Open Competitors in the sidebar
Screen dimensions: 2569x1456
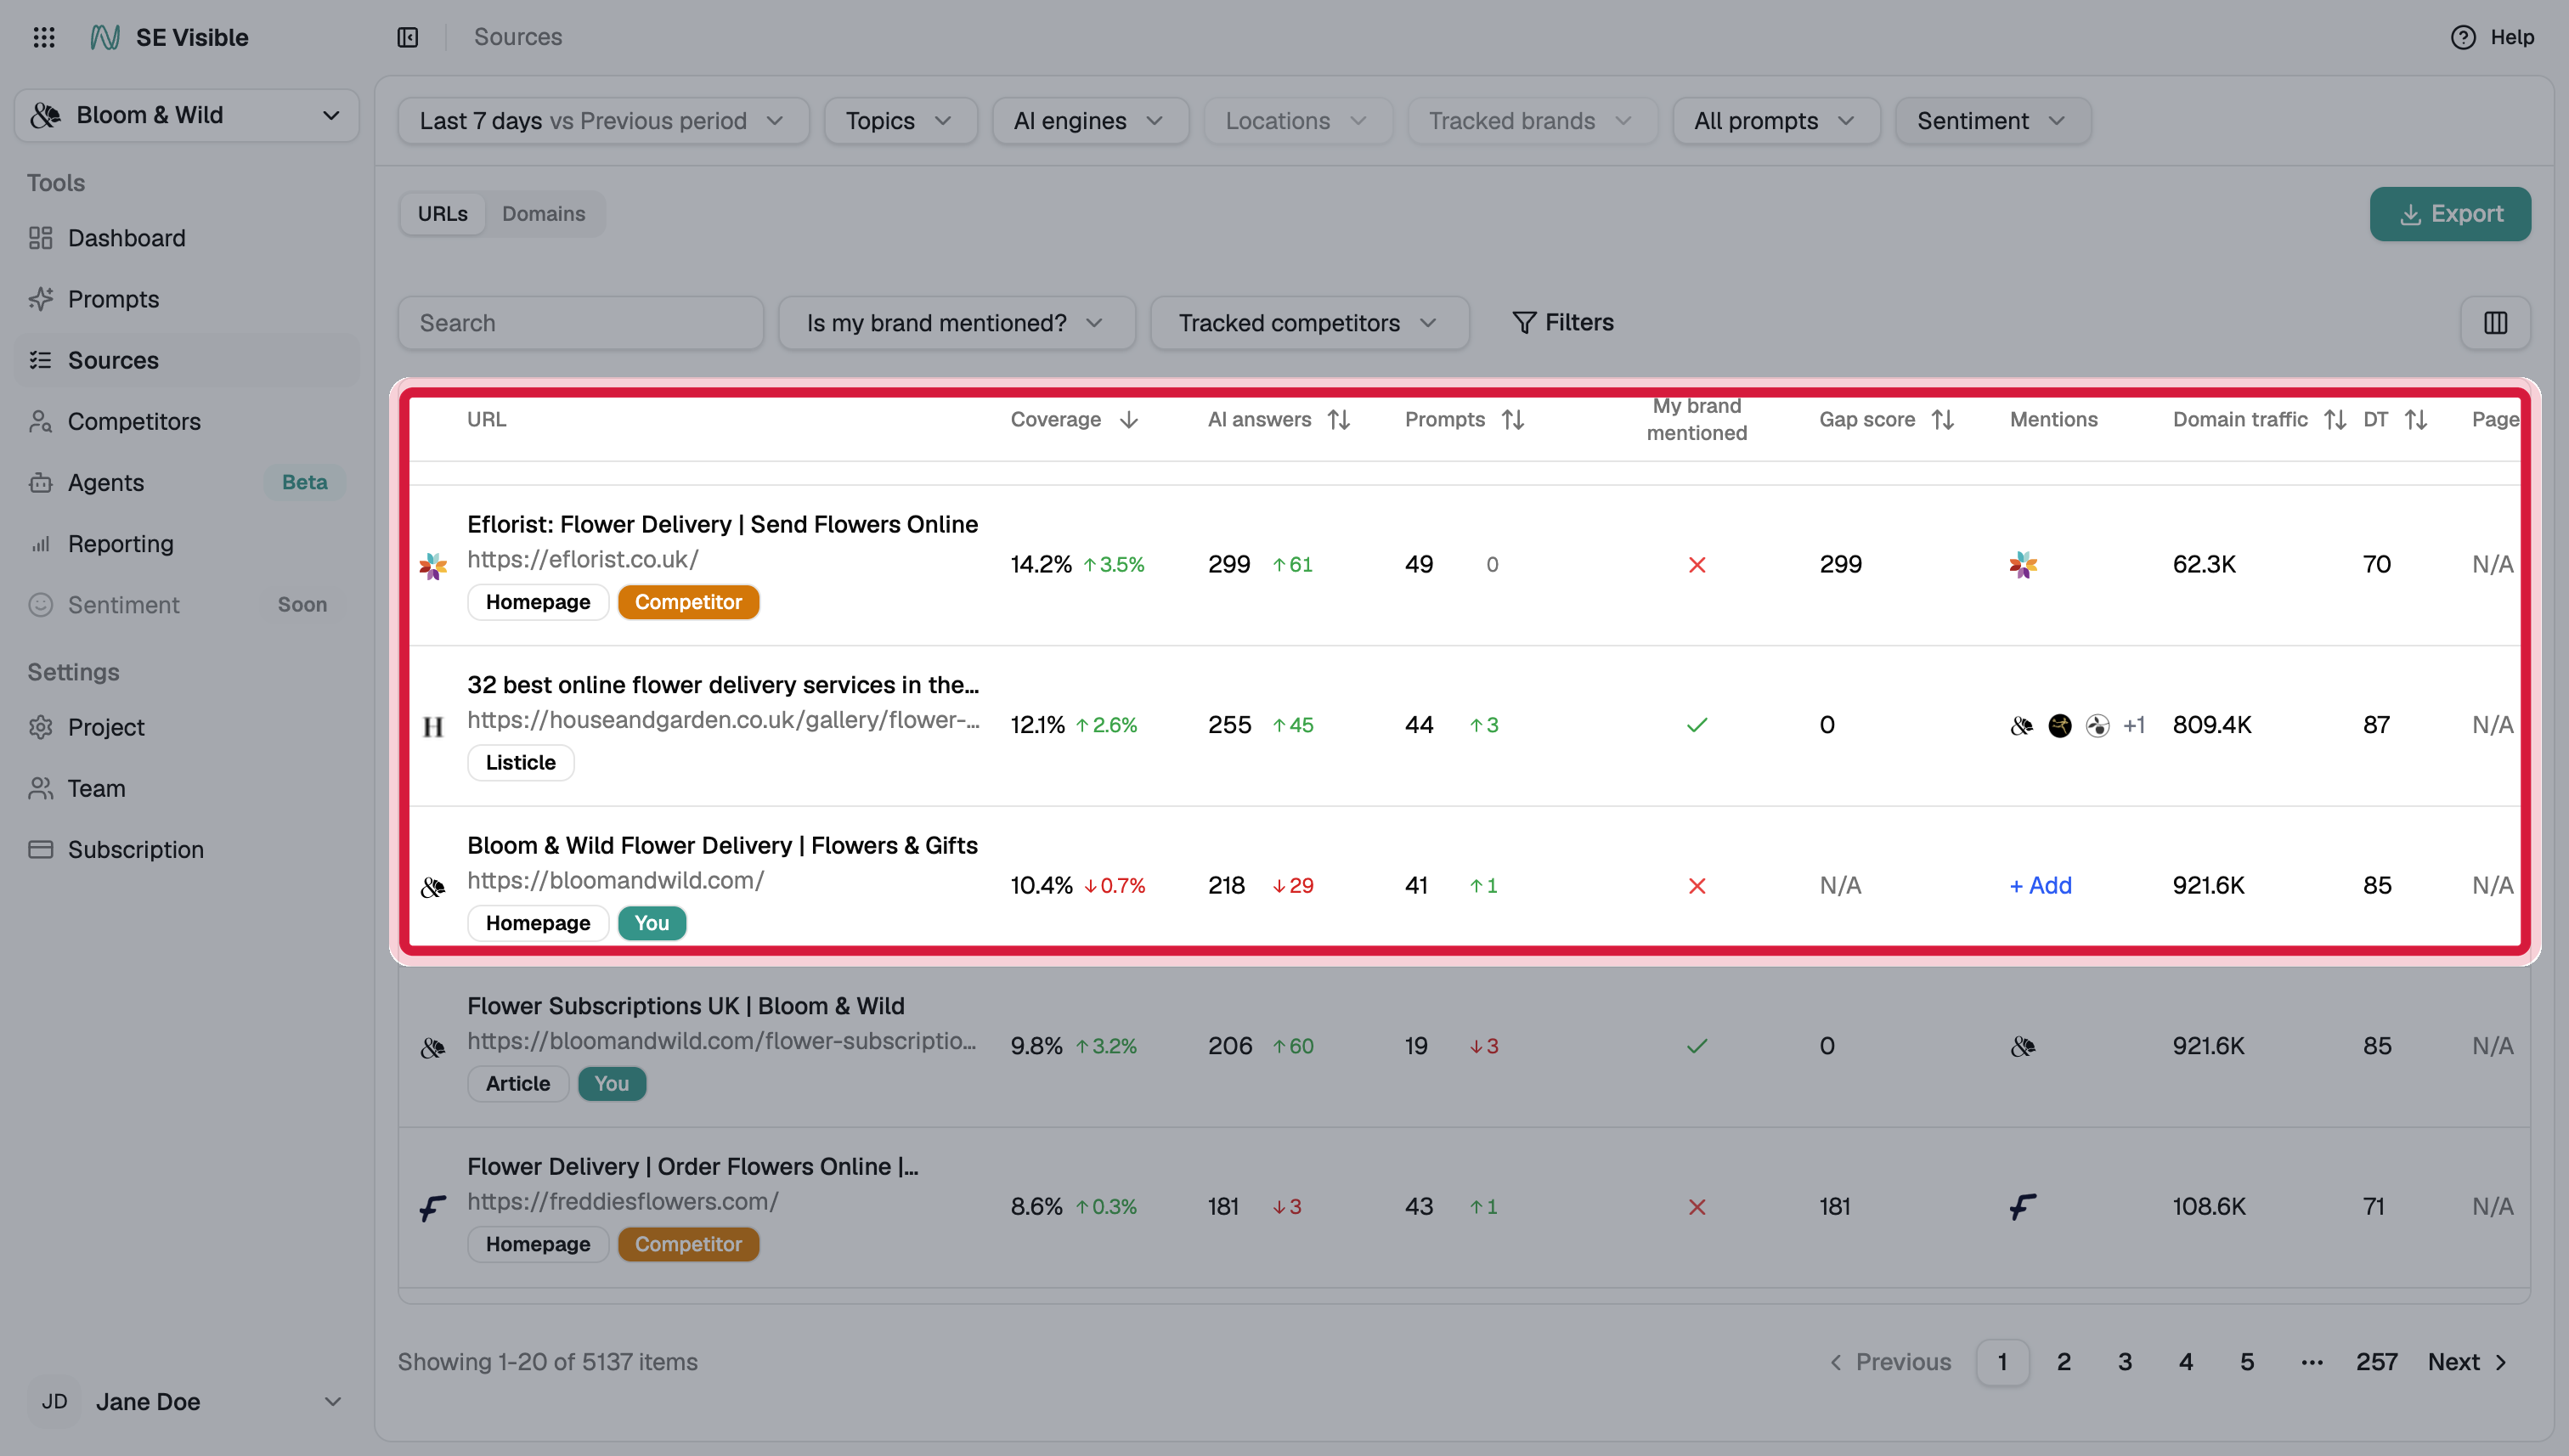134,421
